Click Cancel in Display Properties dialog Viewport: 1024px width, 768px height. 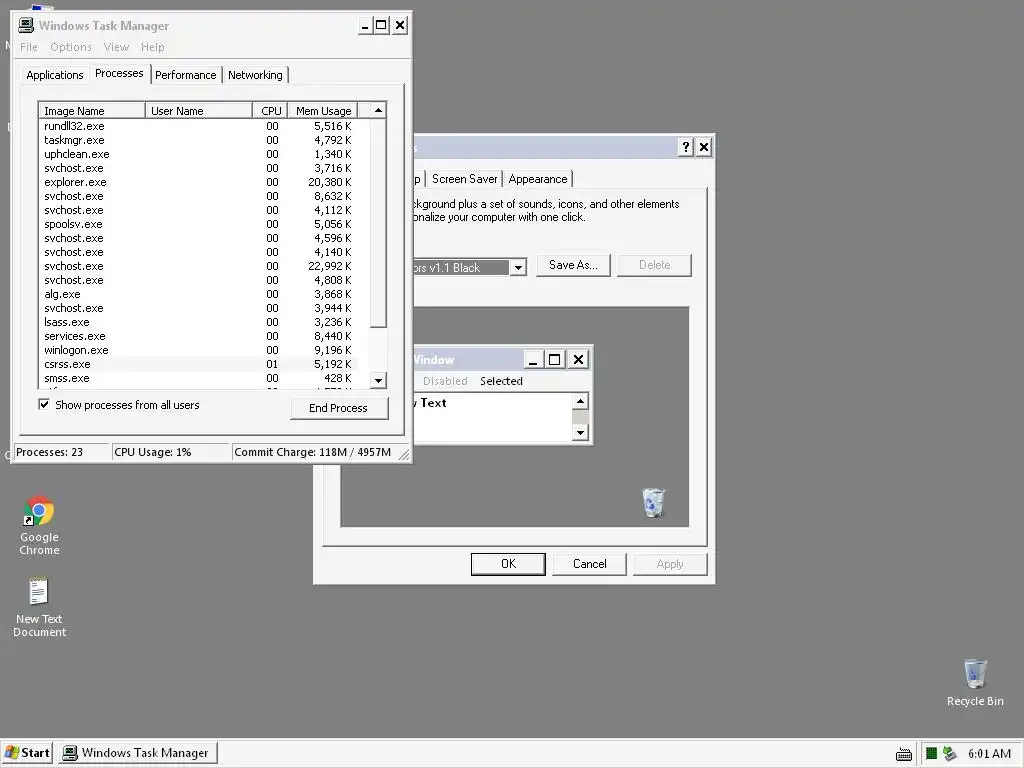pyautogui.click(x=590, y=564)
